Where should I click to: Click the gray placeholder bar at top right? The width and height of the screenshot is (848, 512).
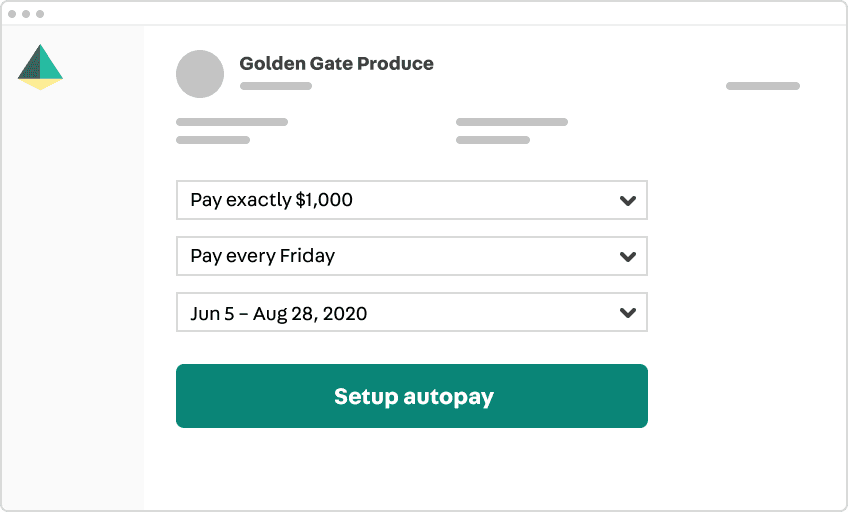[x=763, y=86]
